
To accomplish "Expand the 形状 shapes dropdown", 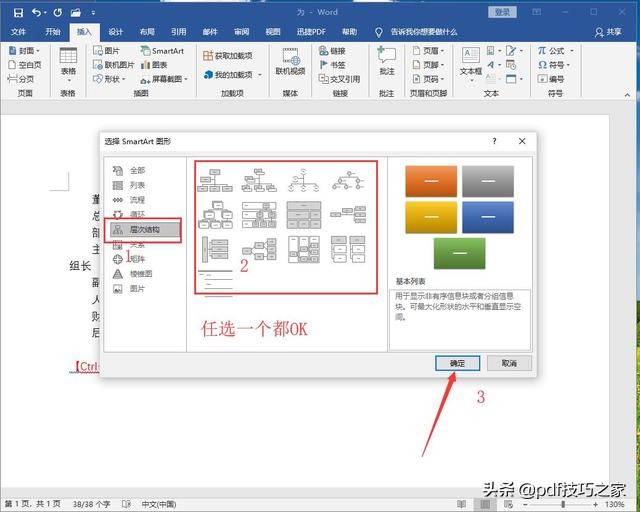I will click(110, 79).
